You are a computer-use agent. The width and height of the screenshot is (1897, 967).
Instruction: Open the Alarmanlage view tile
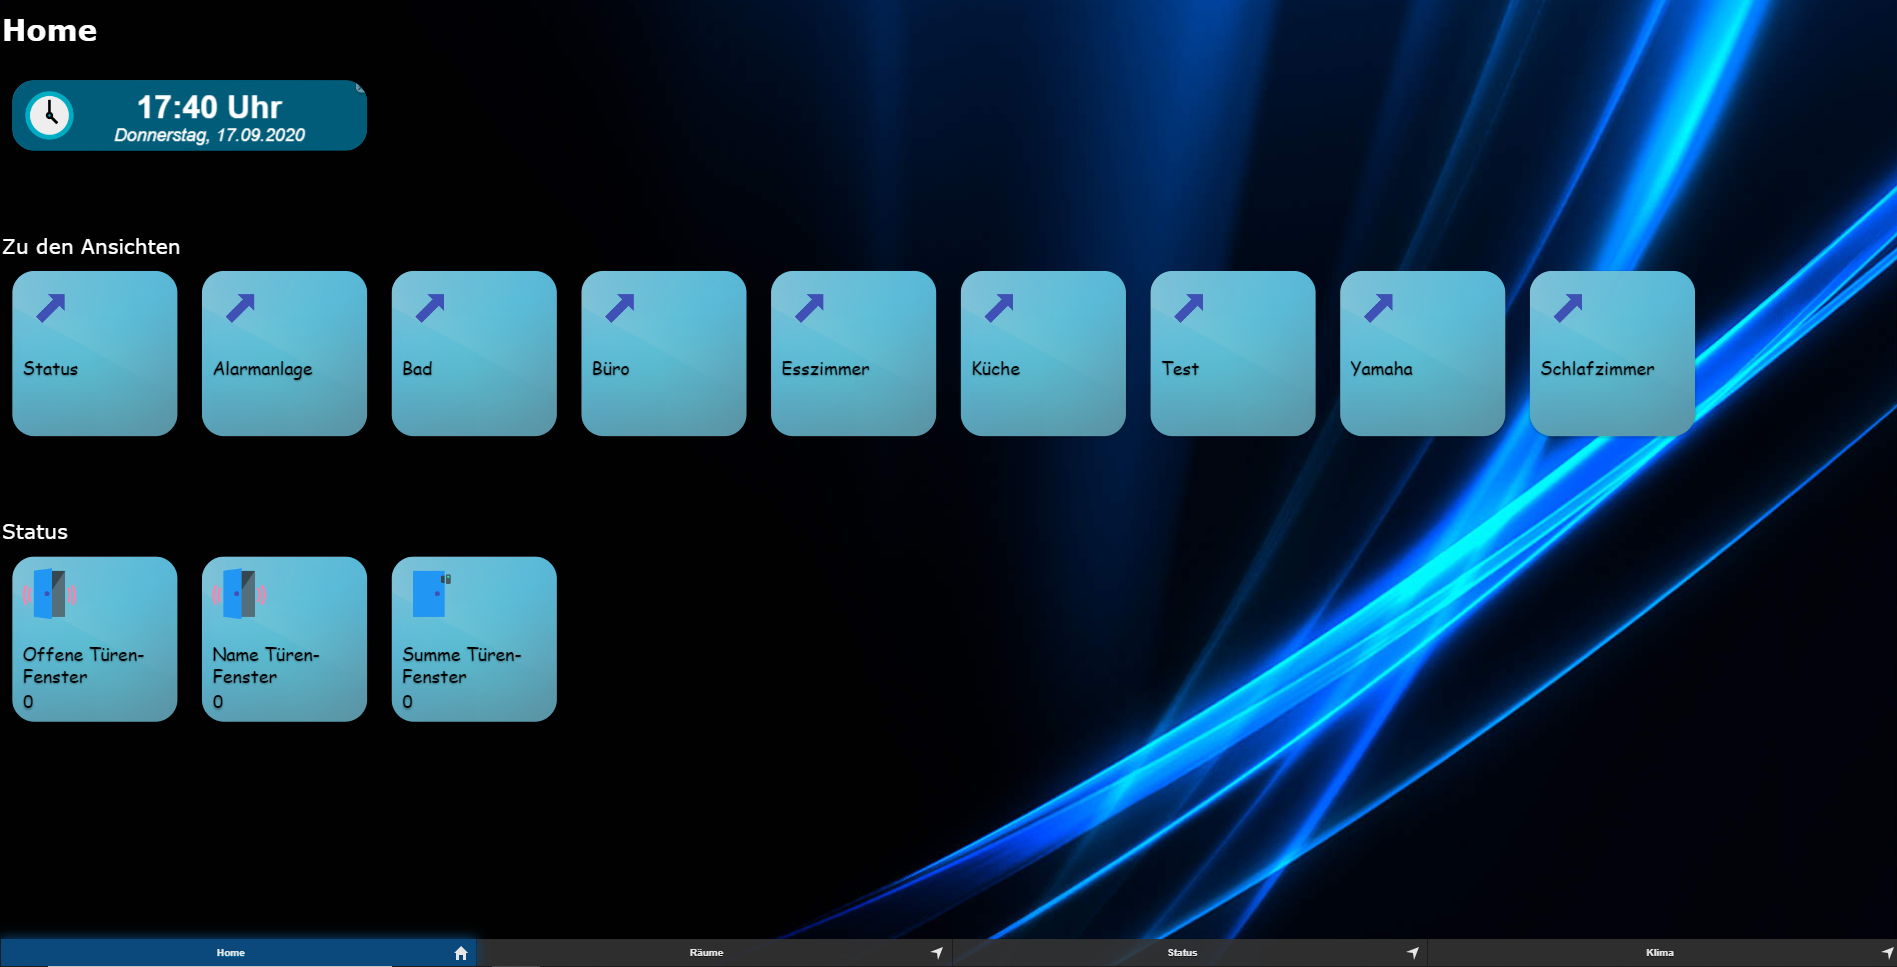click(x=284, y=353)
